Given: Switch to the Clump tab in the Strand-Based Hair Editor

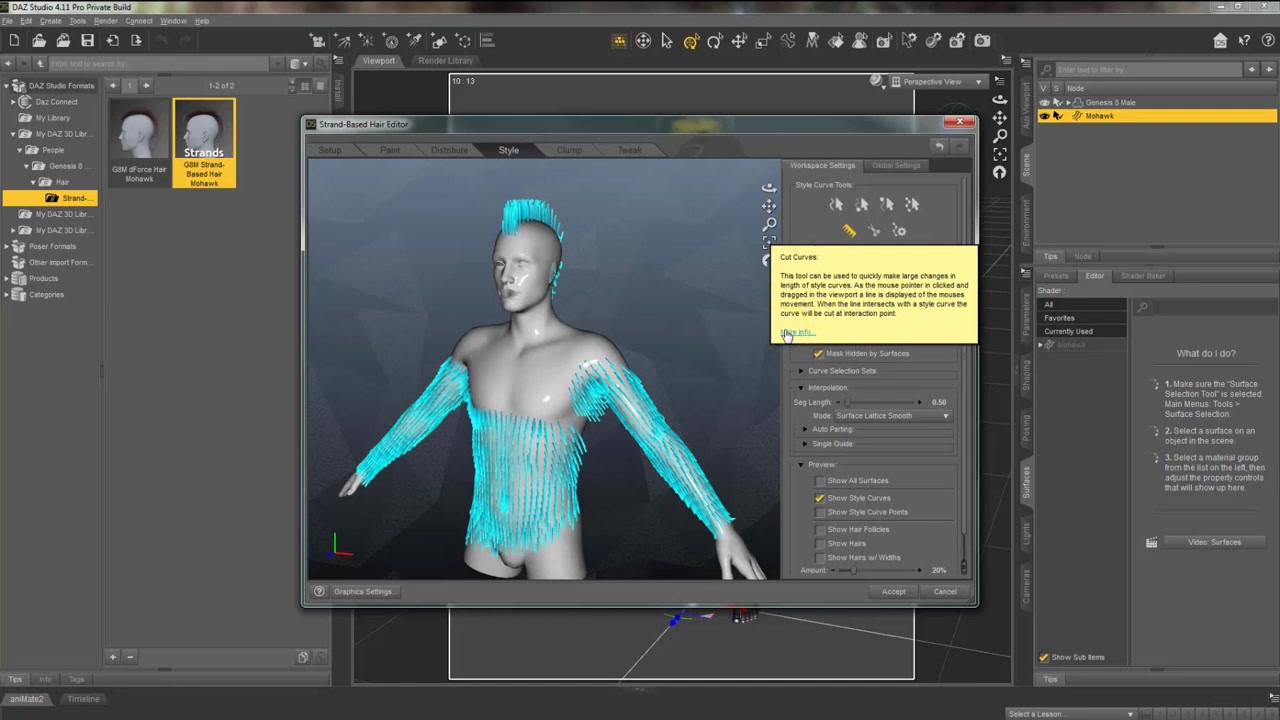Looking at the screenshot, I should tap(569, 150).
